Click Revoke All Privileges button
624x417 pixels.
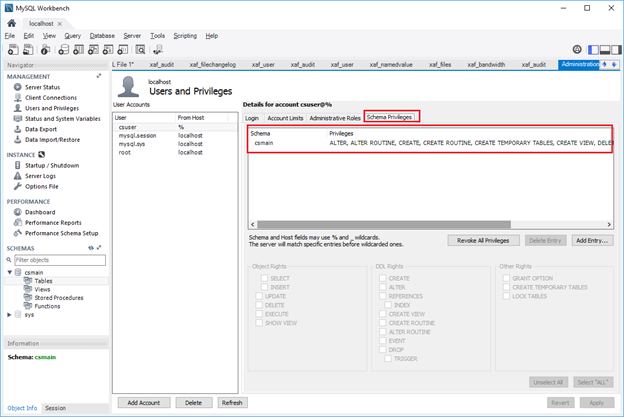pyautogui.click(x=483, y=240)
